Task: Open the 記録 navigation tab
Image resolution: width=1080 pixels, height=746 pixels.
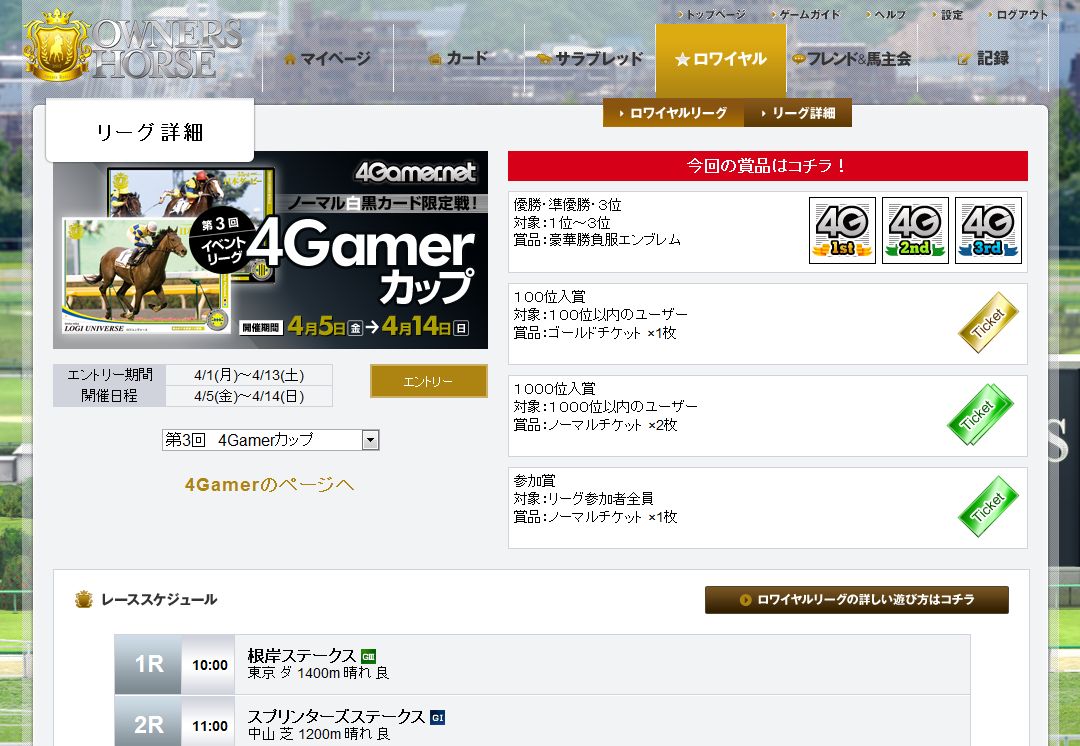Action: click(x=983, y=59)
